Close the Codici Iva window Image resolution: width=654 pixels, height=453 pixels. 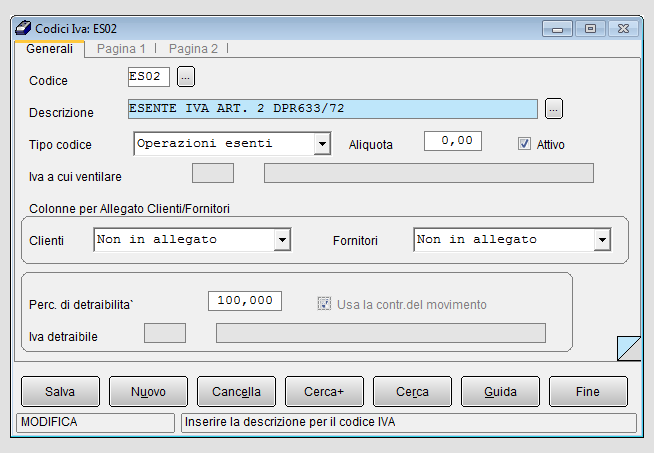click(623, 29)
